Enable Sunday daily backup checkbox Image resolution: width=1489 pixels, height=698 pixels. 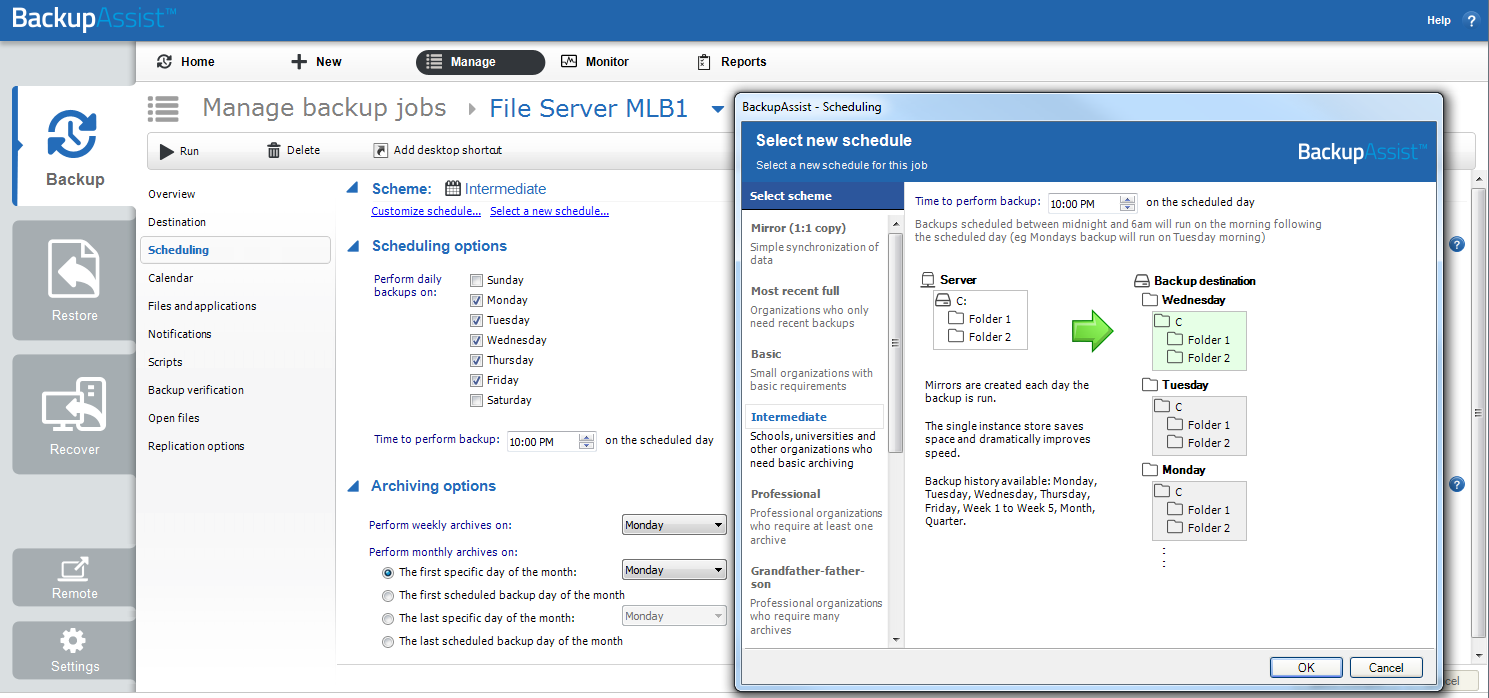(476, 280)
